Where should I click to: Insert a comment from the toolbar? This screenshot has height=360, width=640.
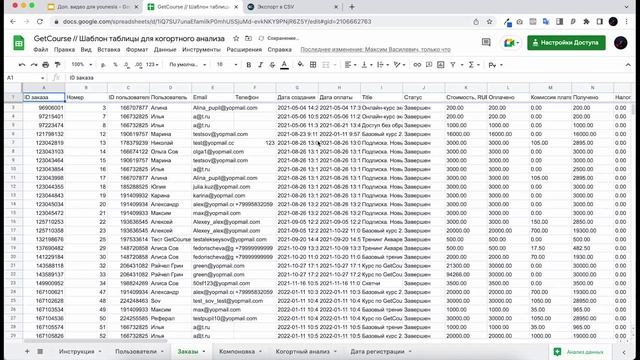(429, 65)
